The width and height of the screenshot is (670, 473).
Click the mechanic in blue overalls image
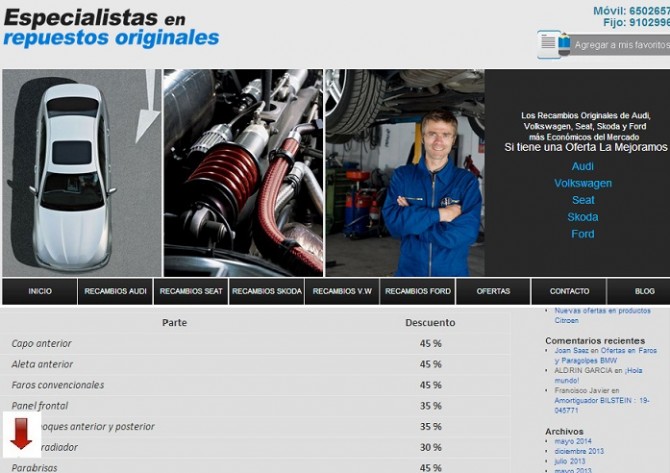[x=405, y=173]
